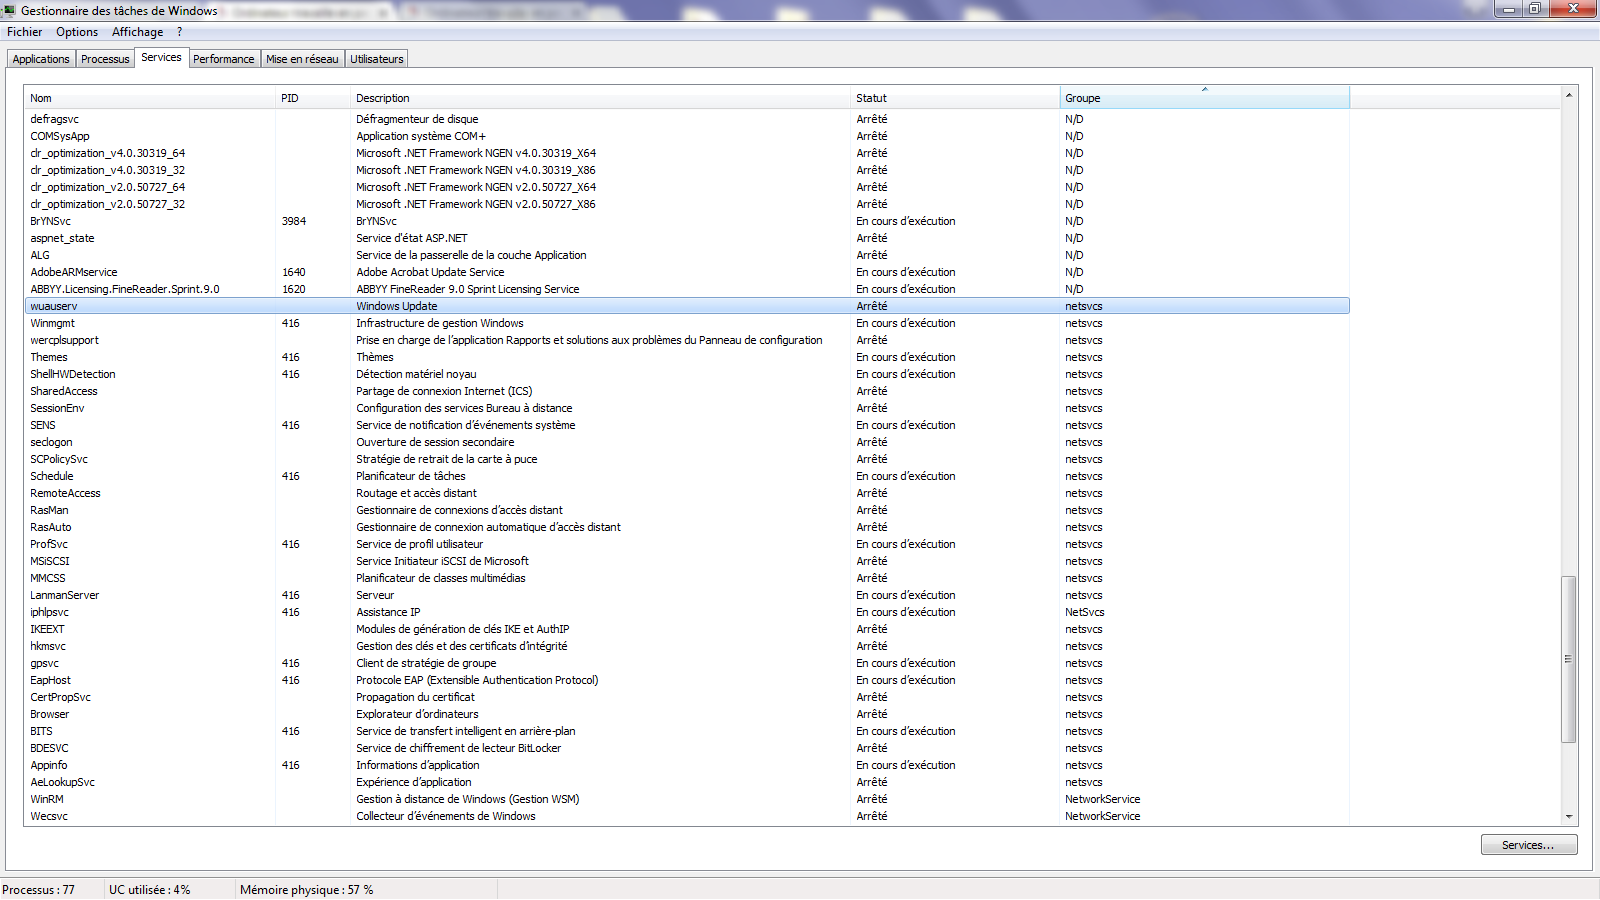Select clr_optimization_v2.0.50727_32 service
The image size is (1600, 900).
(x=687, y=204)
